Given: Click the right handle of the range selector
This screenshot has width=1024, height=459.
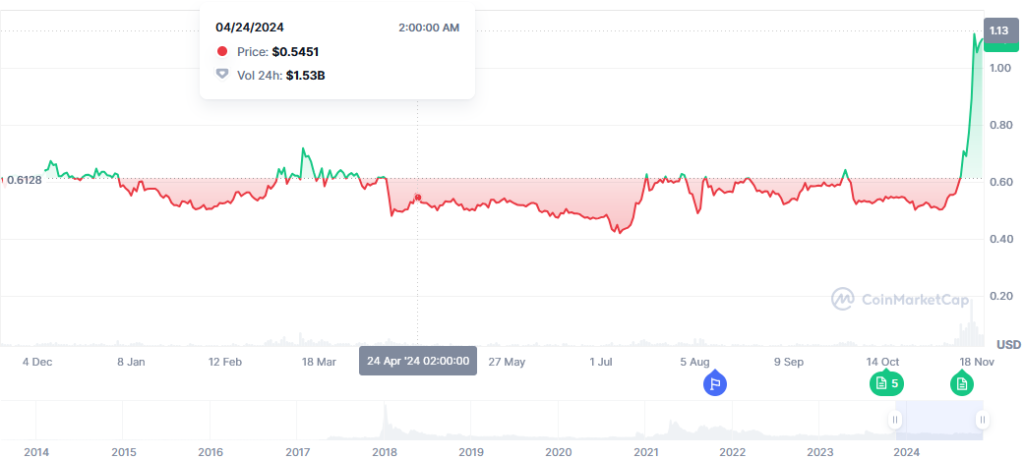Looking at the screenshot, I should (x=983, y=420).
